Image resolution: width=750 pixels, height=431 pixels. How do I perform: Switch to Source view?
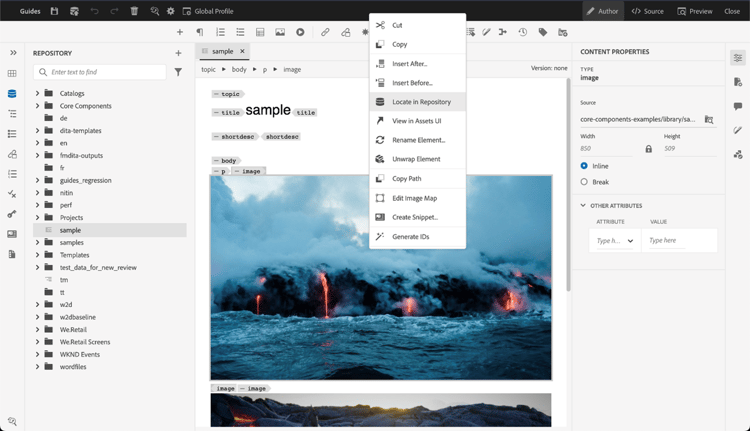point(647,11)
